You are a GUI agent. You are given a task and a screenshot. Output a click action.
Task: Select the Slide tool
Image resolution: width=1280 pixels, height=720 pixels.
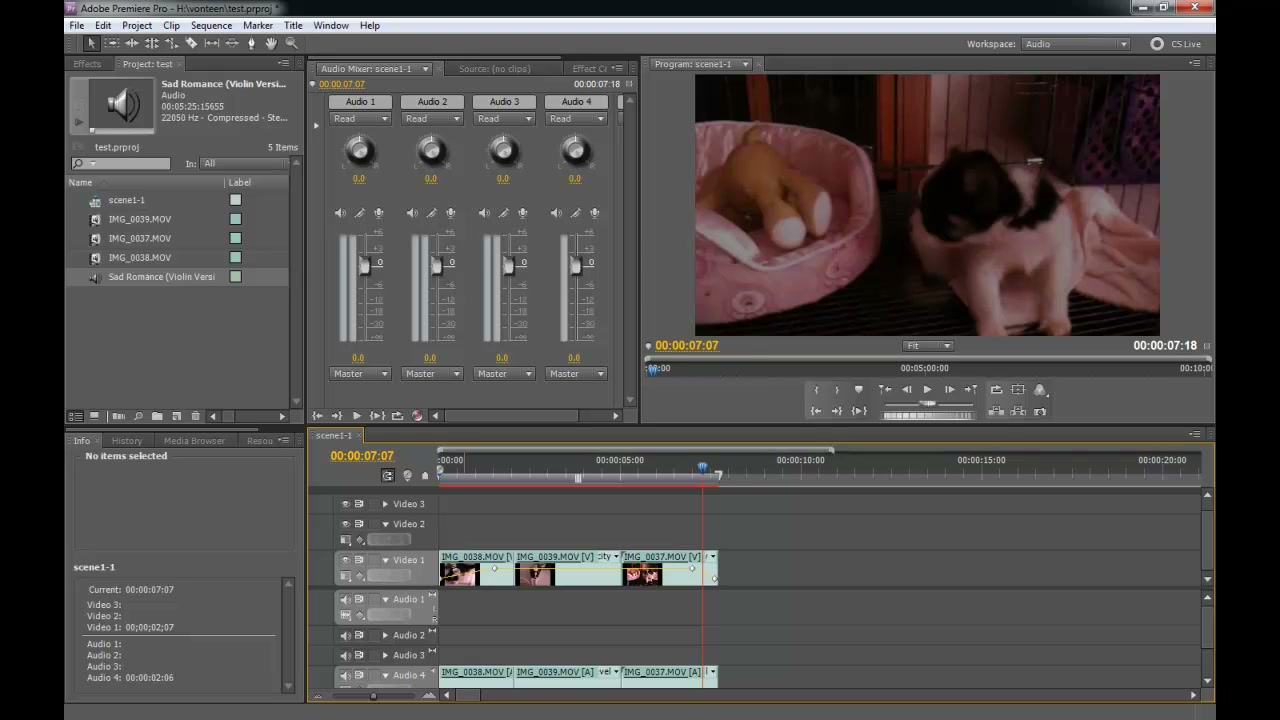click(232, 43)
